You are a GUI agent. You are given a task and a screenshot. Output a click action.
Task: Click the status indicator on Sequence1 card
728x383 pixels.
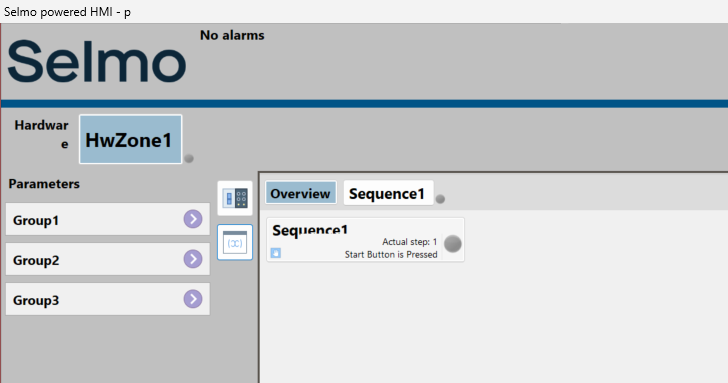[453, 244]
